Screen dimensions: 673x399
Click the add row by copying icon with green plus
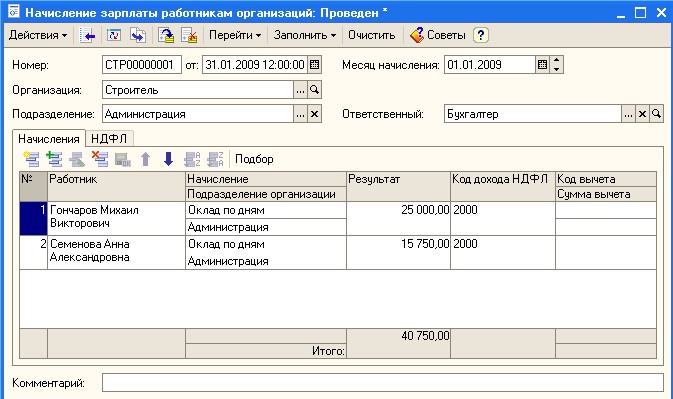[x=54, y=159]
